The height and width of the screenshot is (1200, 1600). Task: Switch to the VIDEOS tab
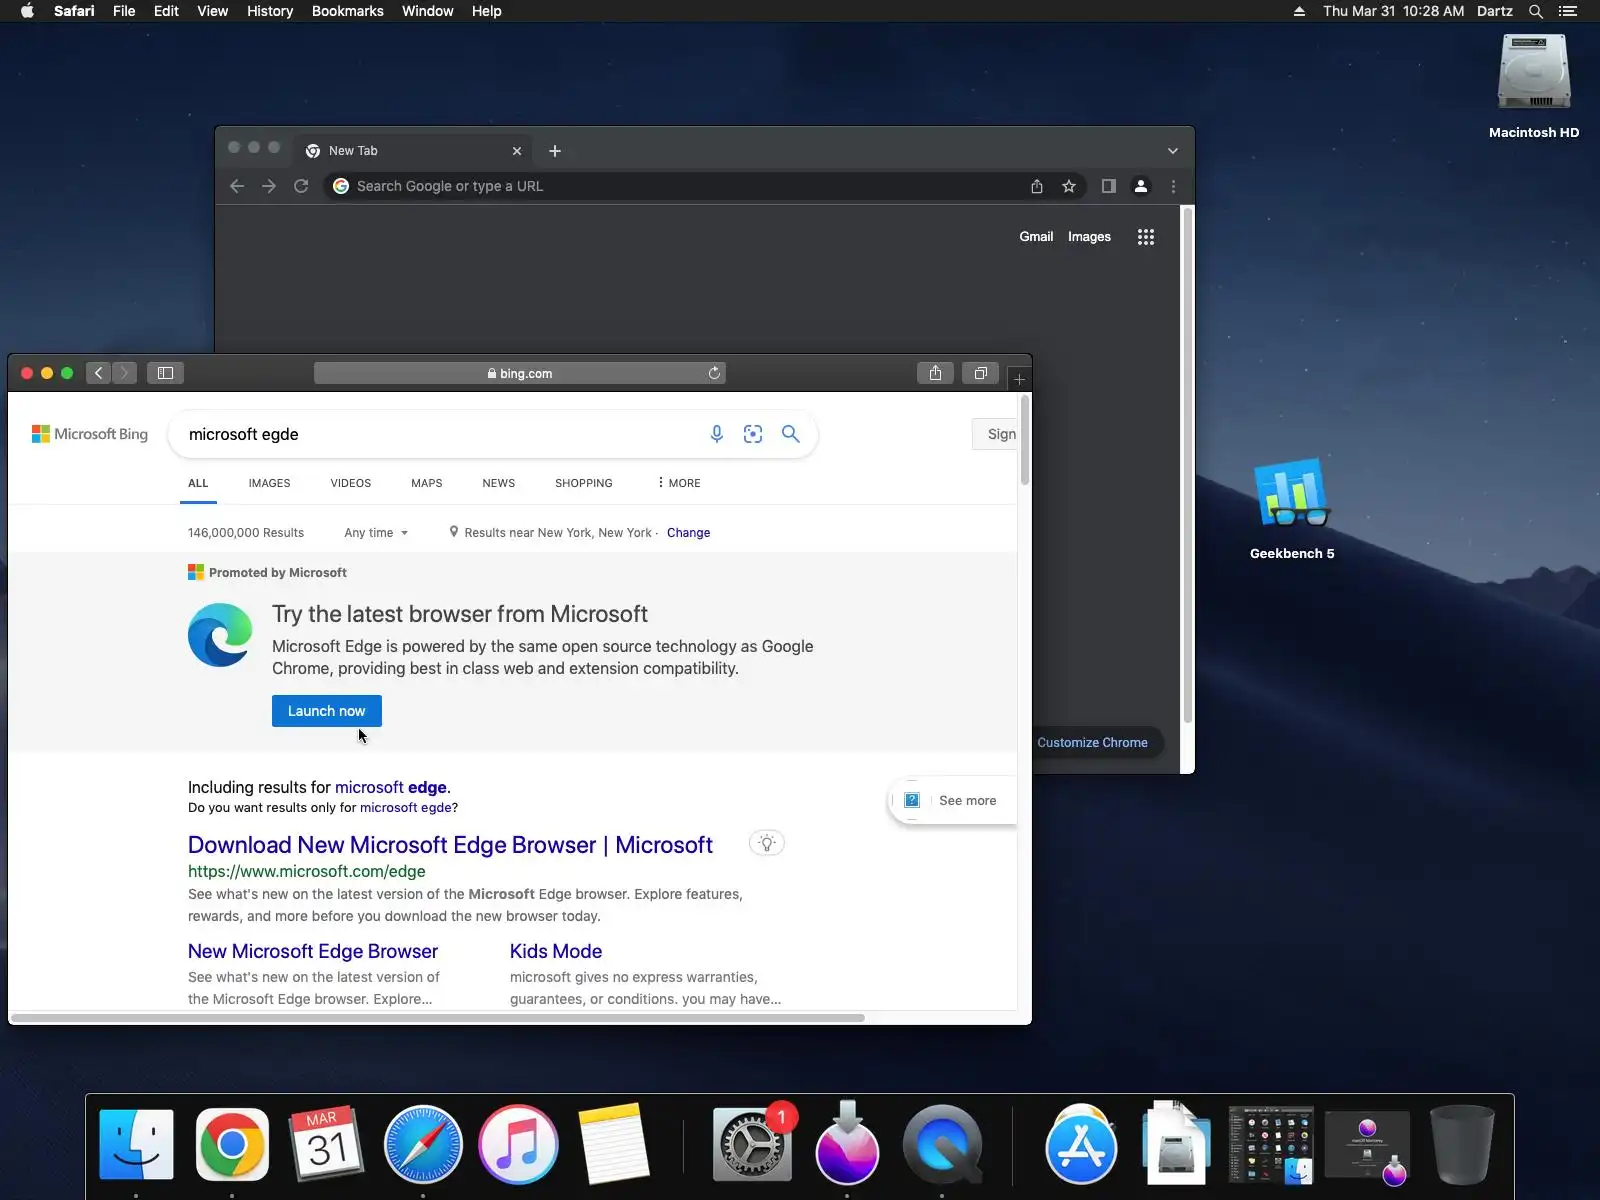[x=351, y=483]
